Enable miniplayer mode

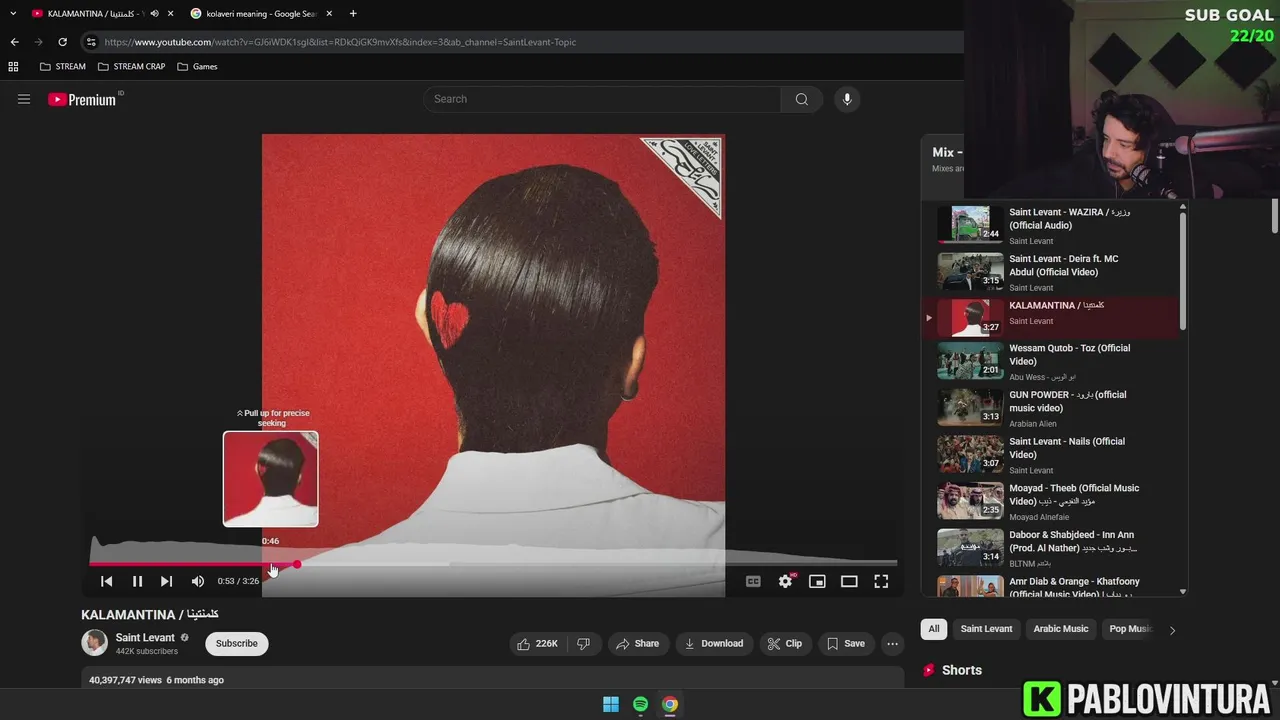pos(817,581)
